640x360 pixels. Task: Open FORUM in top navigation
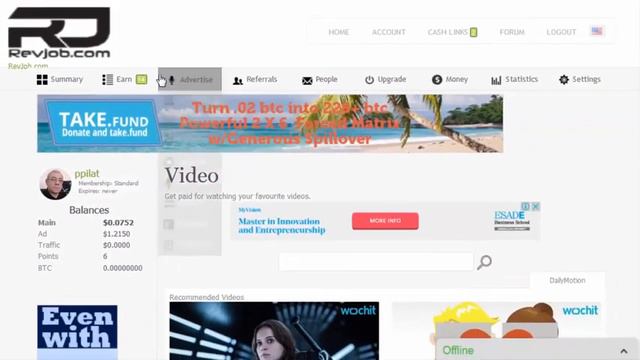tap(512, 32)
